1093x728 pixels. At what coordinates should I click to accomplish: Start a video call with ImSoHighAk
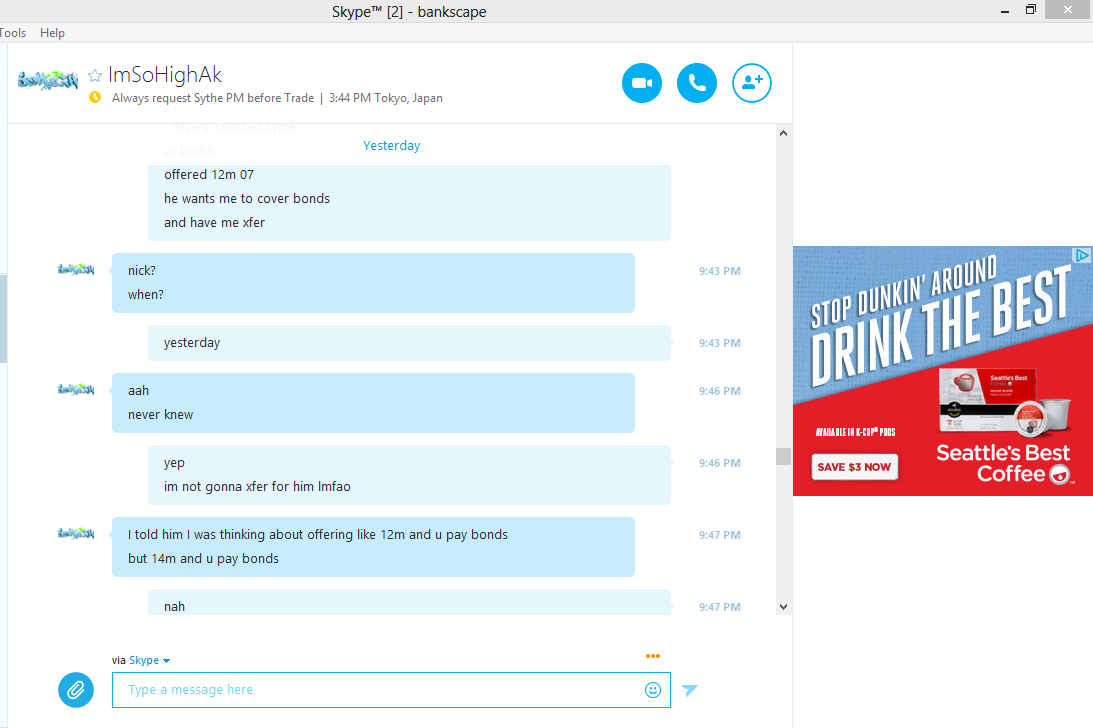coord(641,83)
